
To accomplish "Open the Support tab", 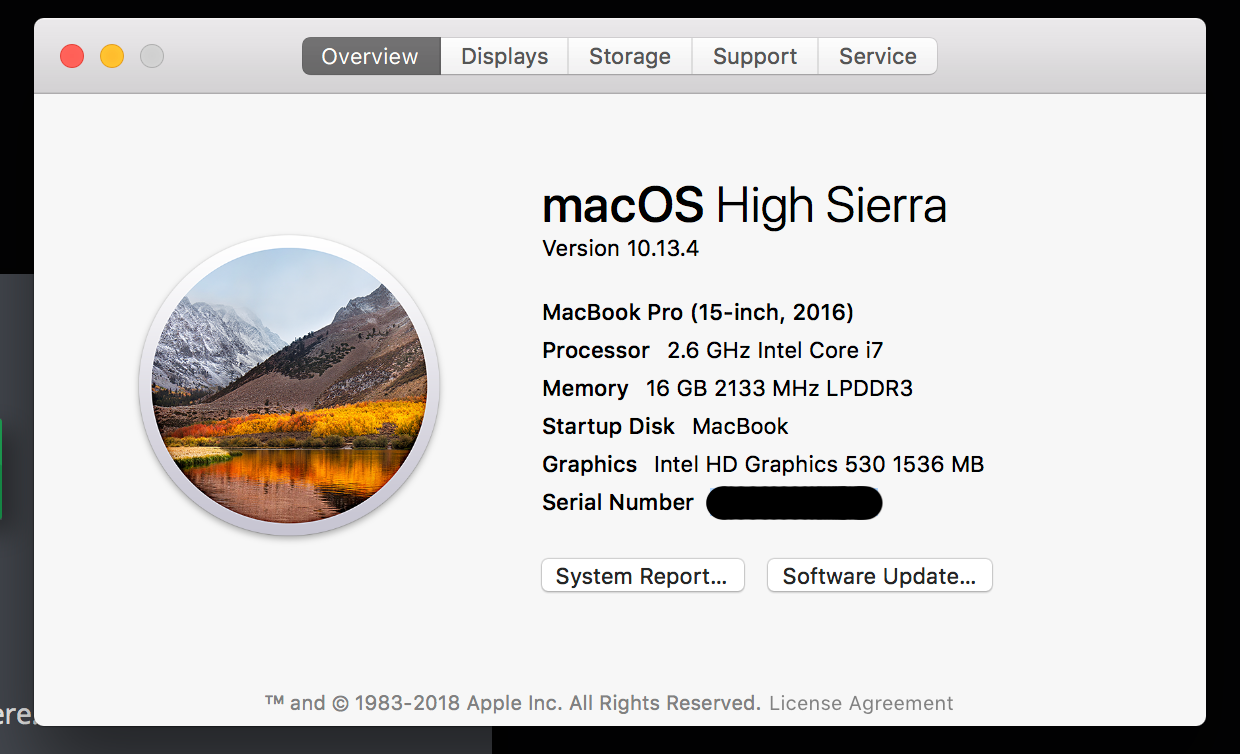I will (755, 56).
